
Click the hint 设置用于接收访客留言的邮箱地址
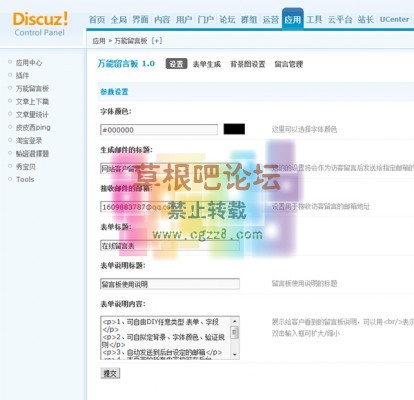[321, 207]
